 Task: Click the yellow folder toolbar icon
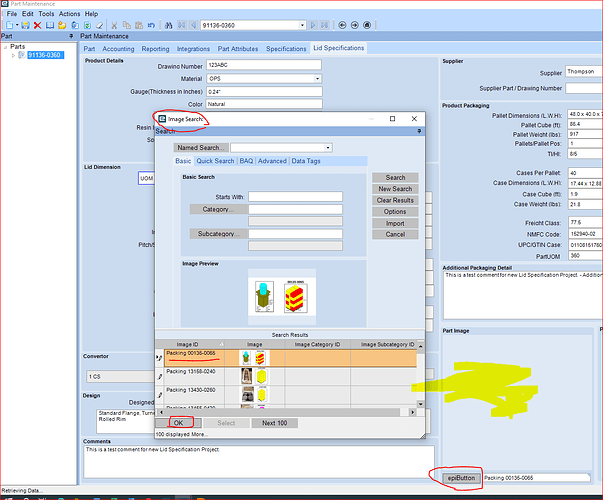click(x=62, y=25)
